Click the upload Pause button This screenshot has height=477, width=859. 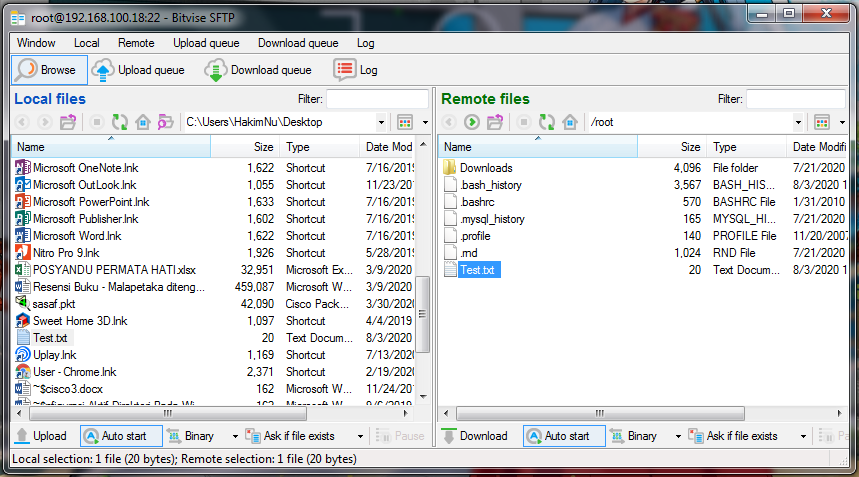(x=400, y=436)
